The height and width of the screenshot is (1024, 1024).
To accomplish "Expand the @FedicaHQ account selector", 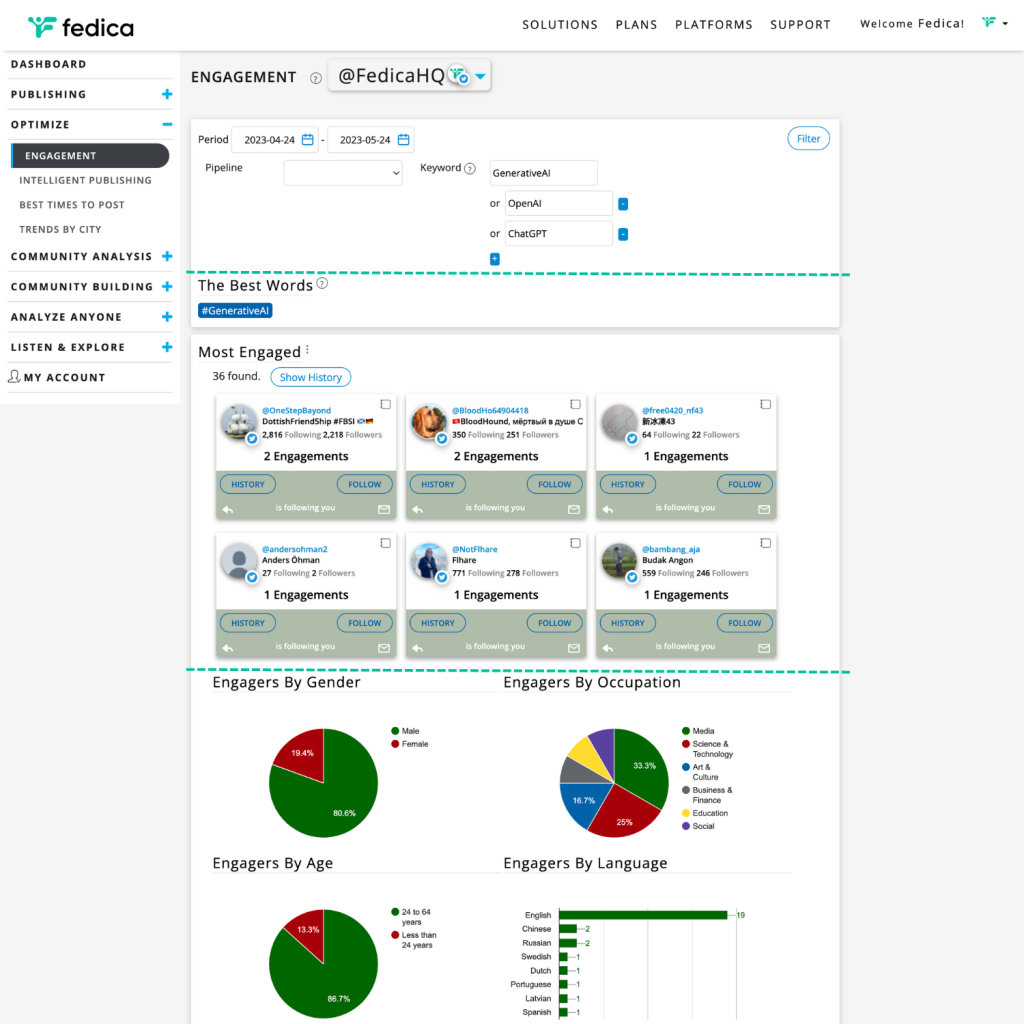I will 481,77.
